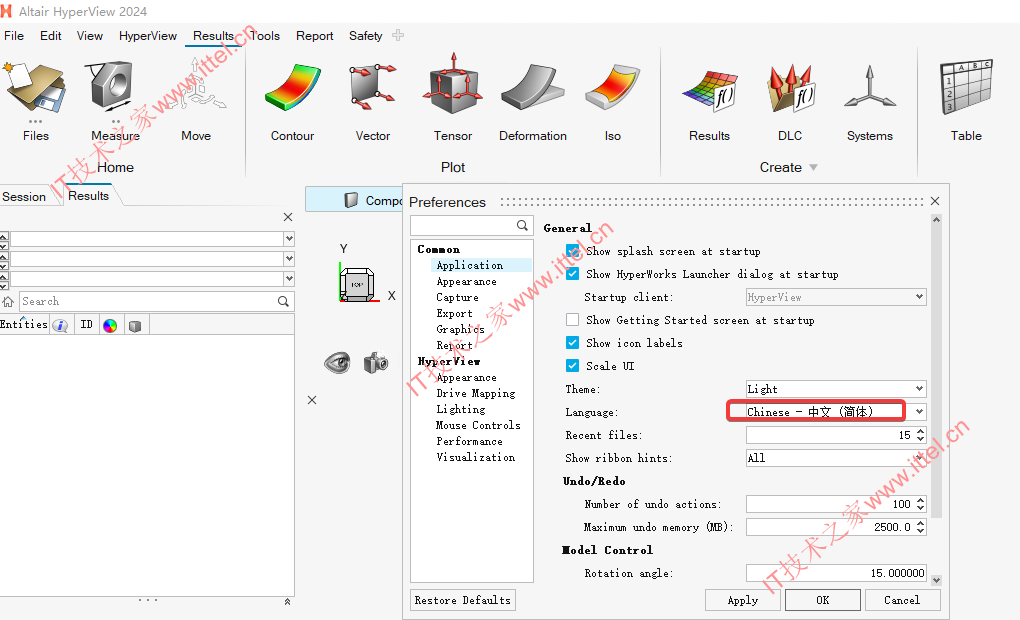Close the results browser panel
This screenshot has width=1020, height=620.
tap(288, 217)
